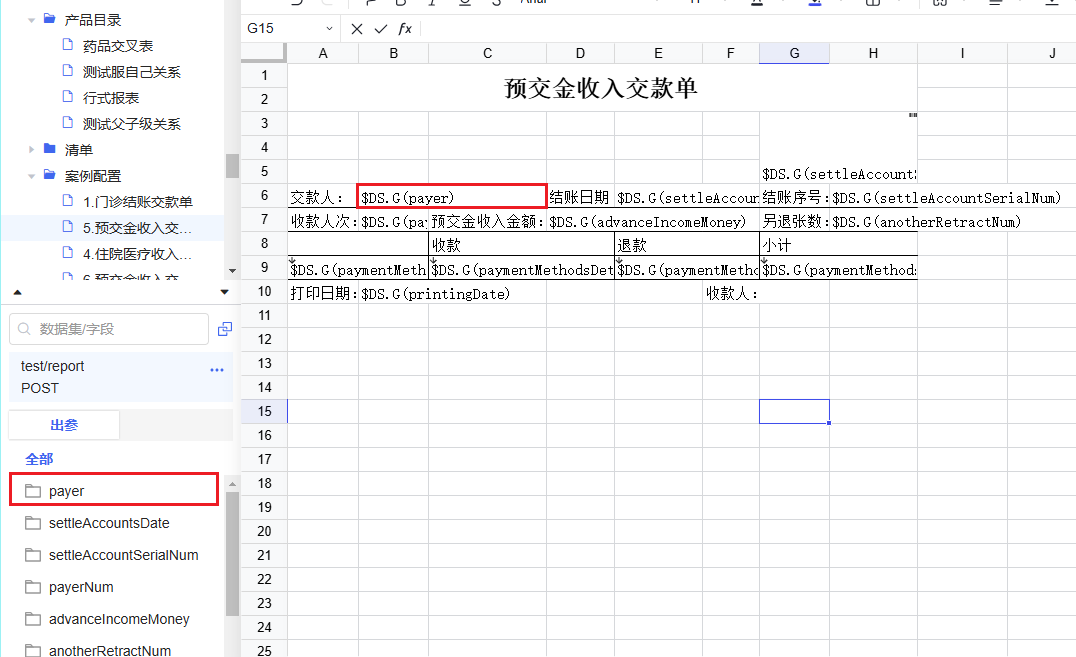1076x657 pixels.
Task: Select column A header
Action: [323, 54]
